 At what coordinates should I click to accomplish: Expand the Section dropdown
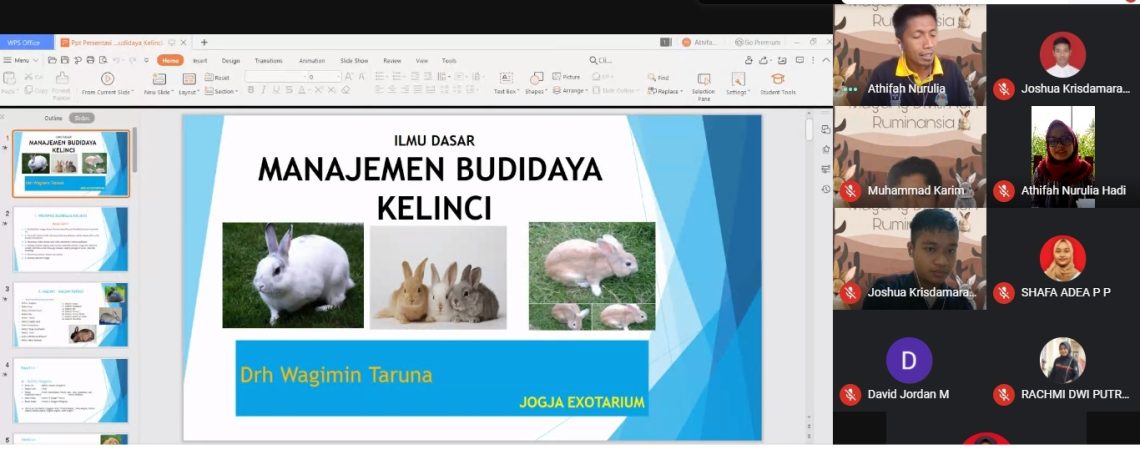(x=221, y=92)
